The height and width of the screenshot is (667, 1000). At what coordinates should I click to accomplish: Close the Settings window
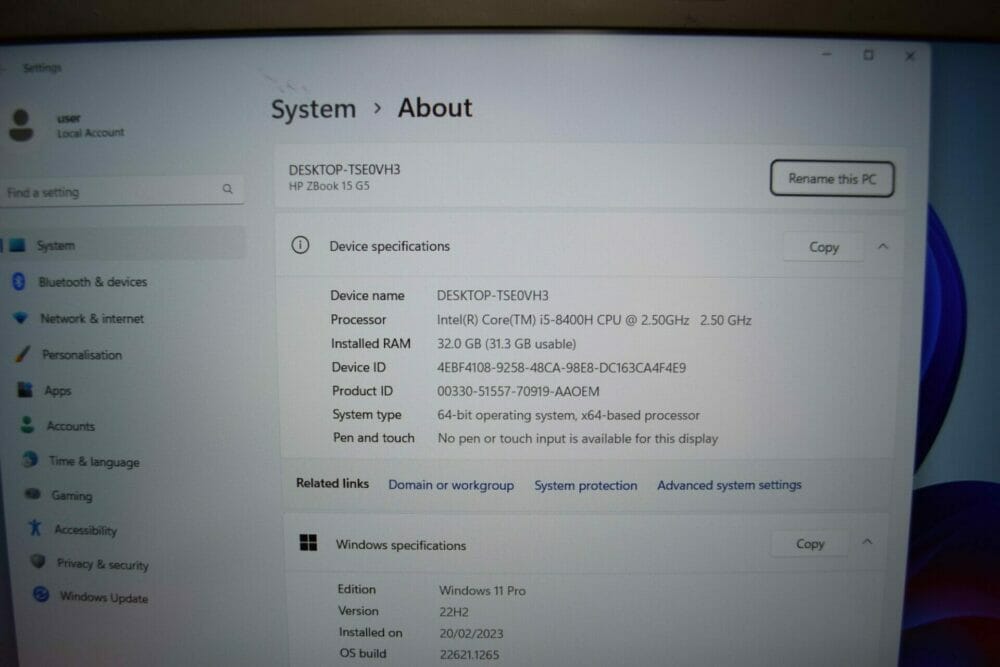(x=910, y=56)
